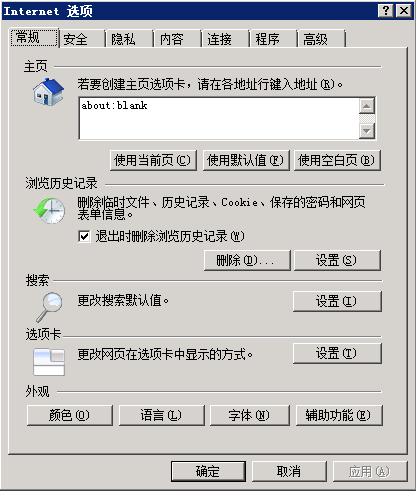Click the question mark help icon in title bar

(x=386, y=11)
